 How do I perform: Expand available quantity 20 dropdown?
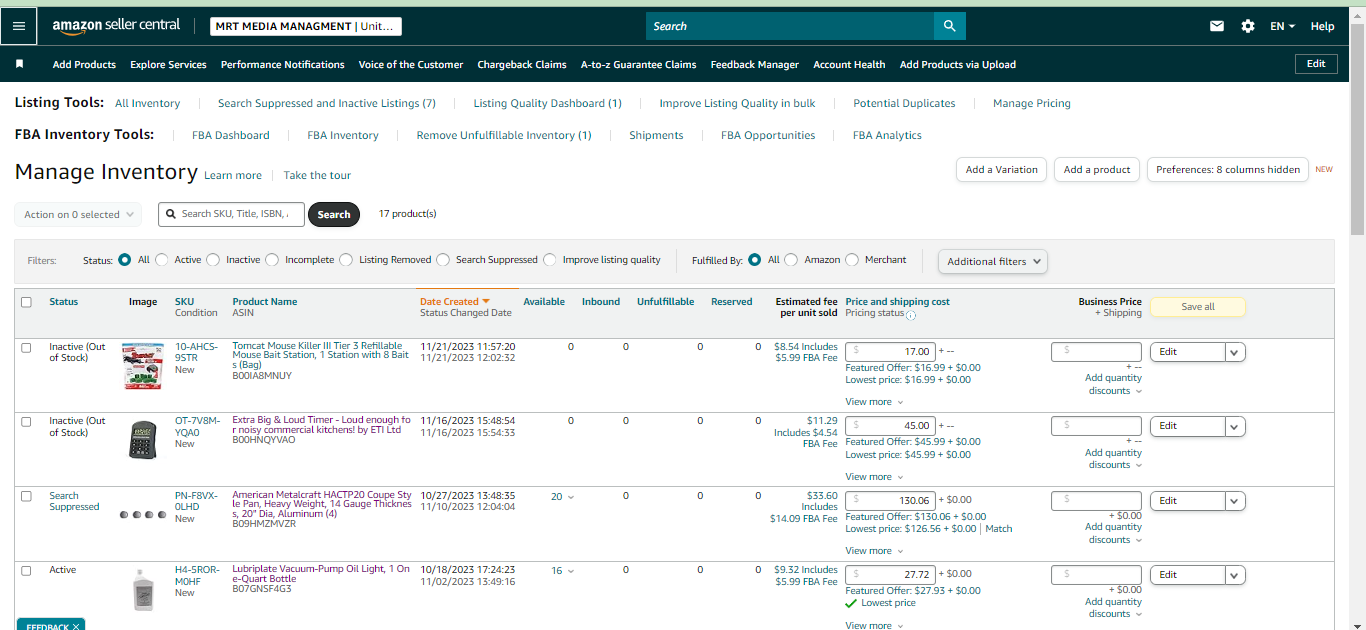pyautogui.click(x=563, y=496)
